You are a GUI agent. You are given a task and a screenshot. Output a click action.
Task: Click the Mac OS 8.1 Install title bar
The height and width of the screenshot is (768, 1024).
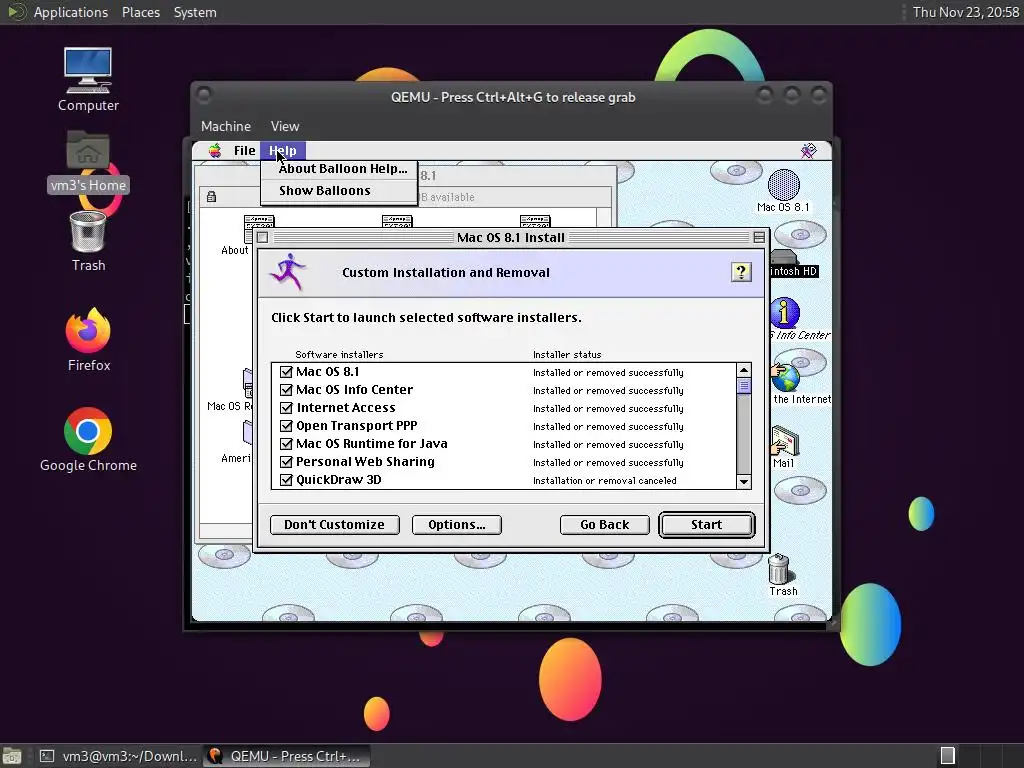511,238
